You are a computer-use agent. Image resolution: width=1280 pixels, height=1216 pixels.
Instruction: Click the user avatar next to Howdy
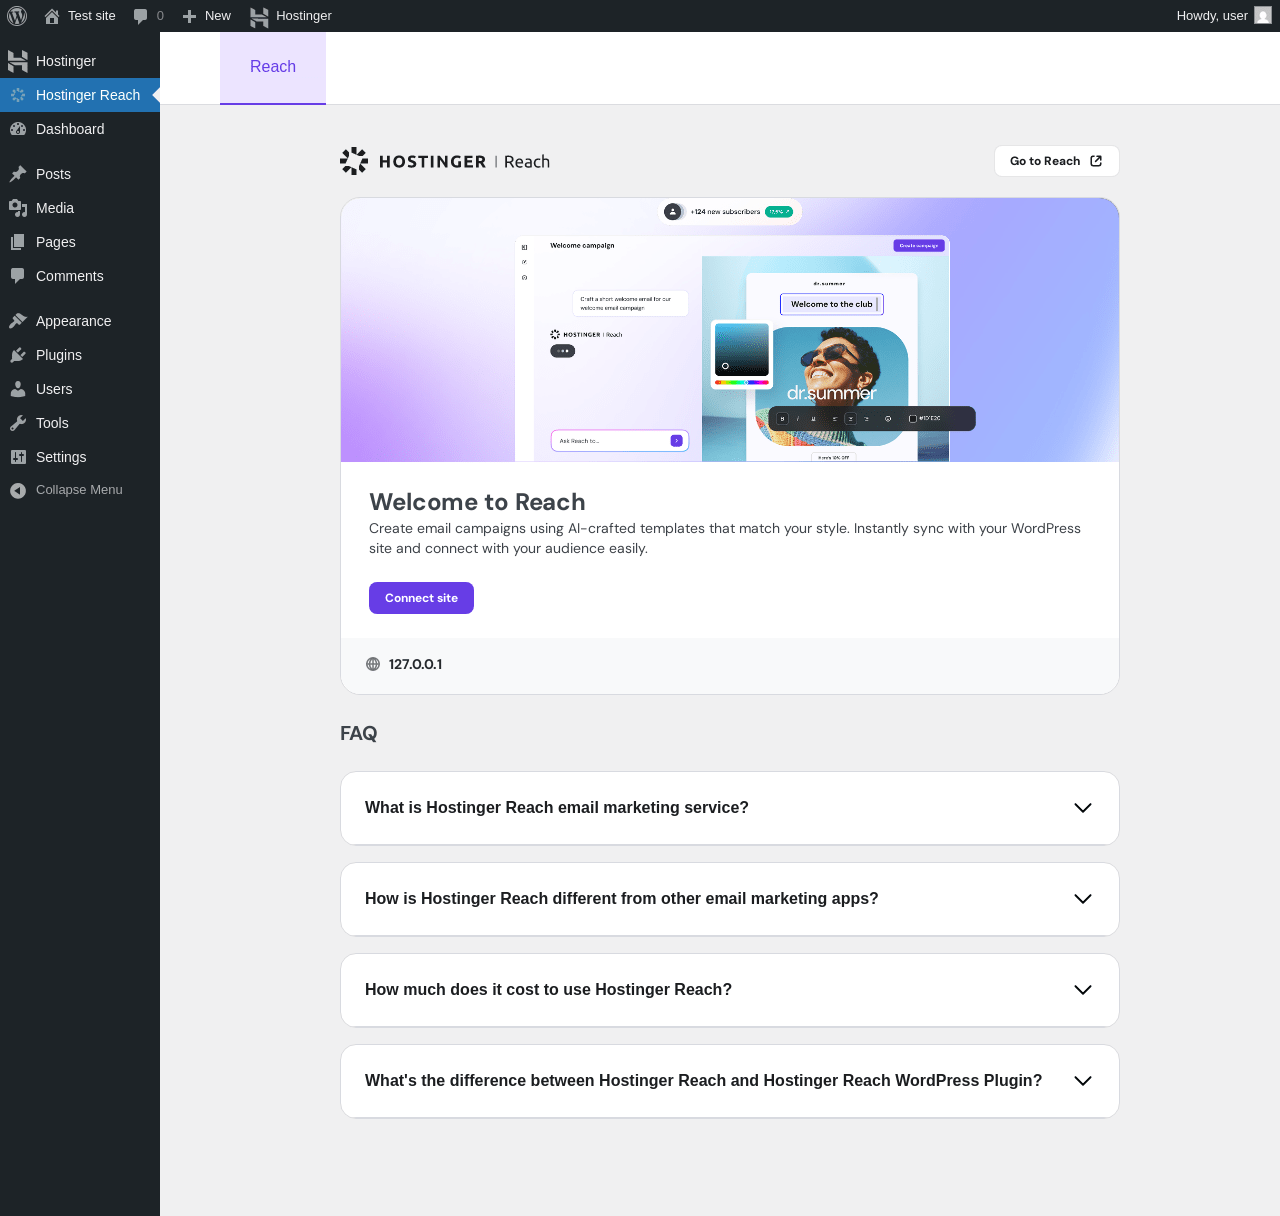pyautogui.click(x=1263, y=16)
